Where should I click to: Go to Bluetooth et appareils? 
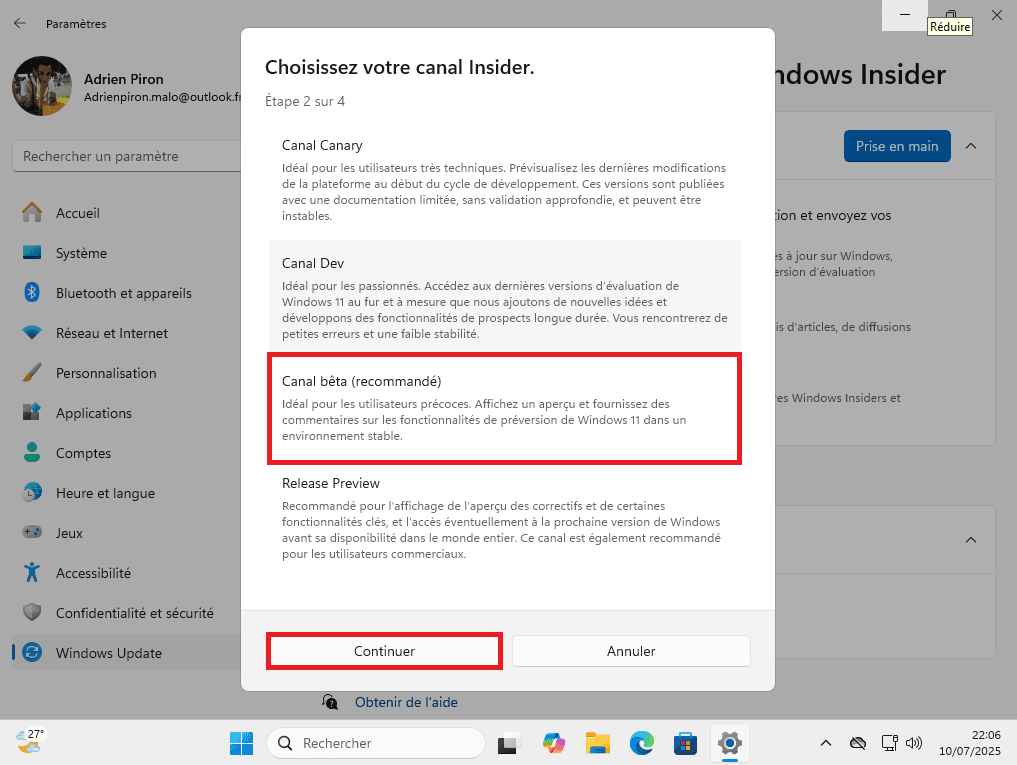point(127,293)
